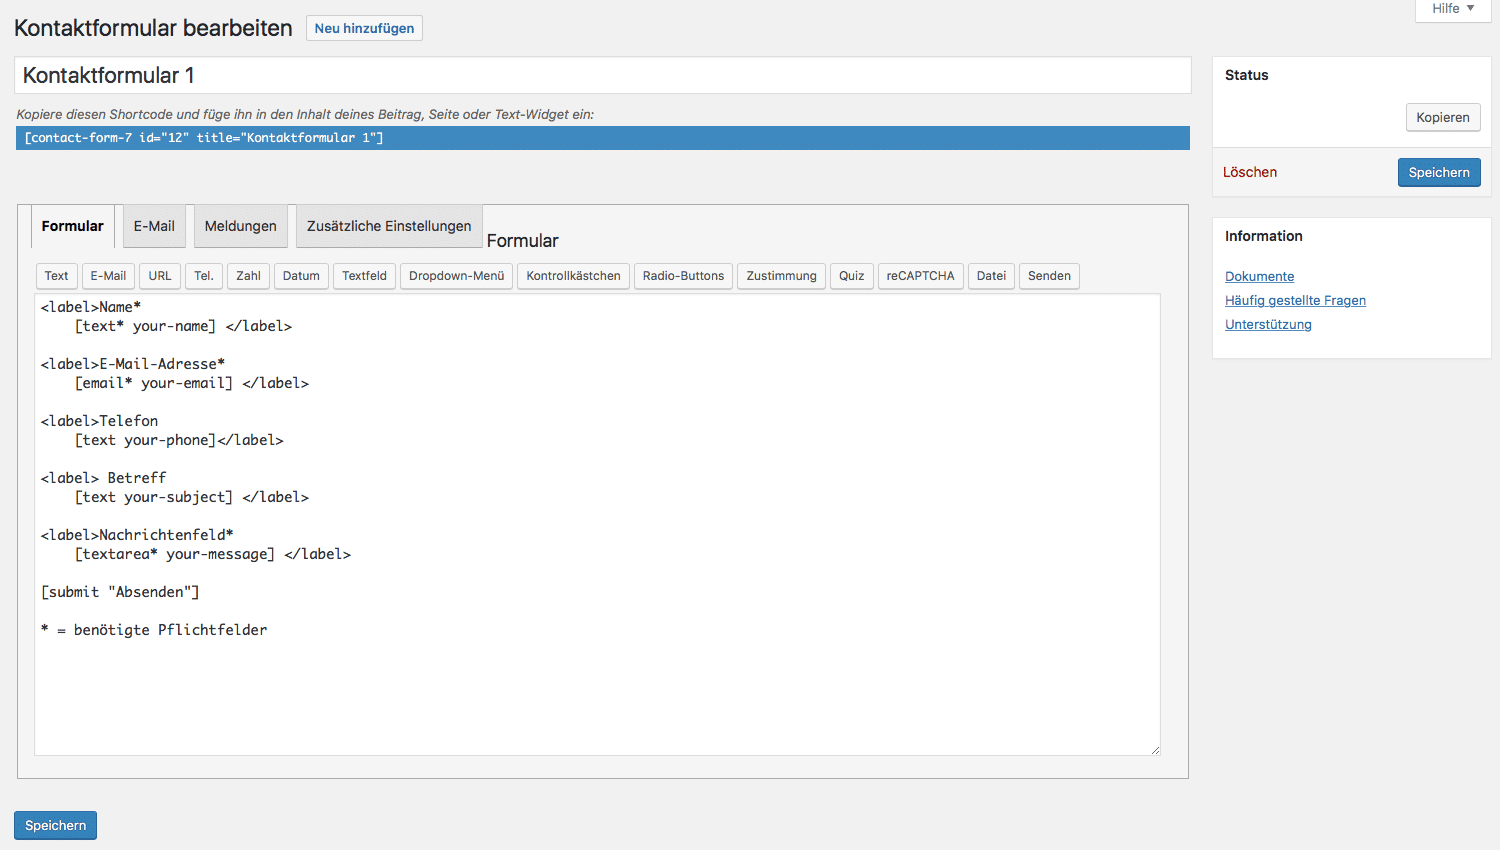Open the Unterstützung link
This screenshot has height=850, width=1500.
click(x=1268, y=324)
